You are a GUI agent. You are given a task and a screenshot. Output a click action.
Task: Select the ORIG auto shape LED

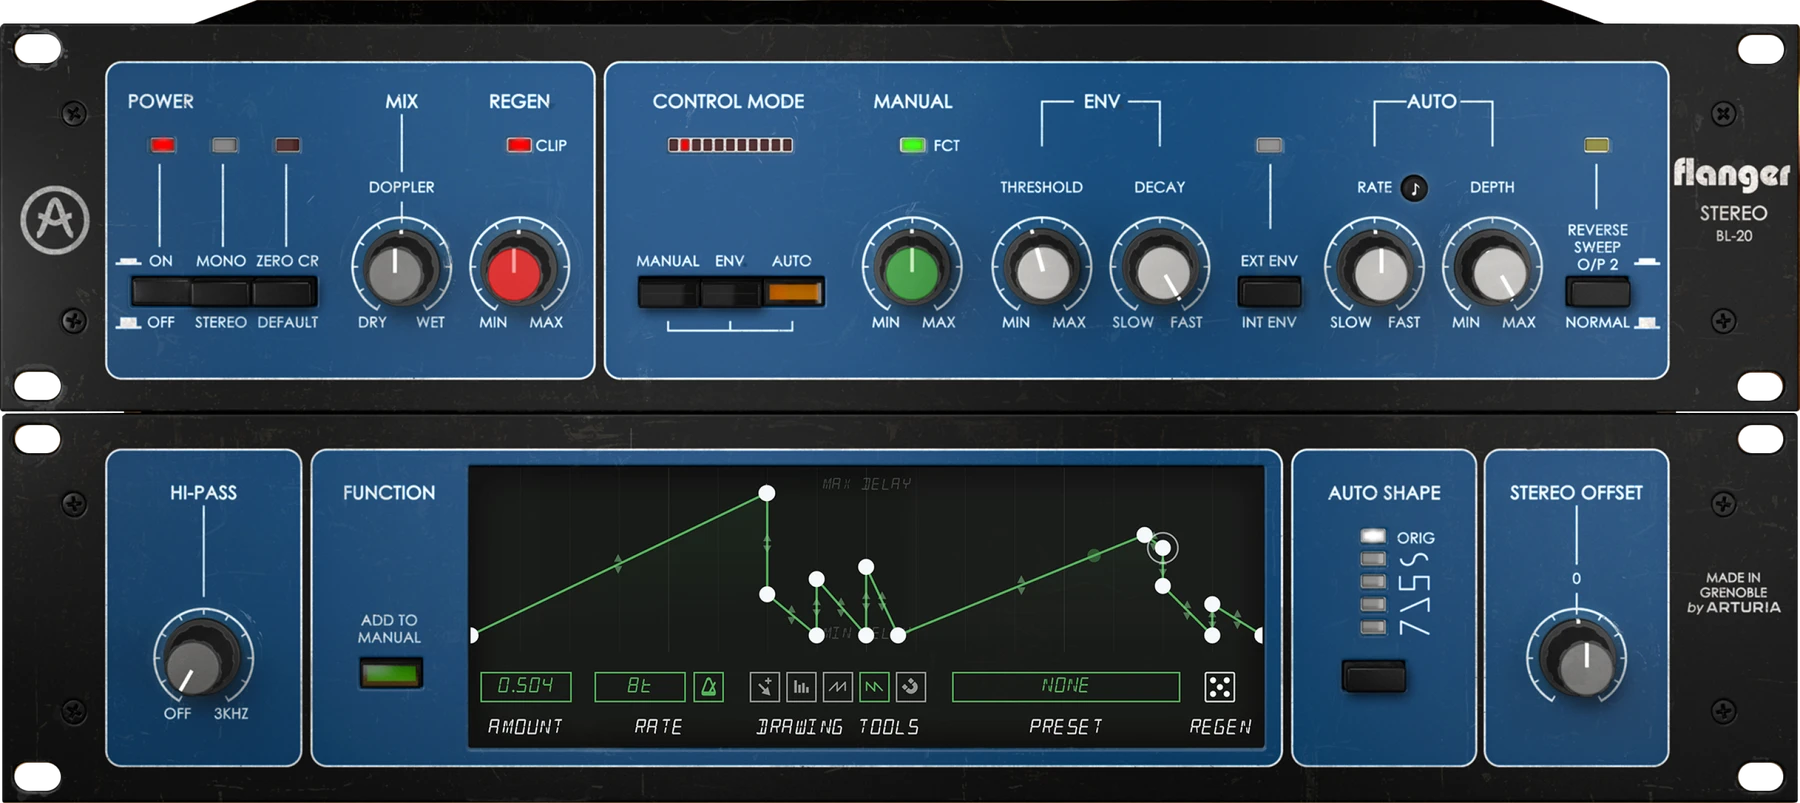pyautogui.click(x=1373, y=537)
